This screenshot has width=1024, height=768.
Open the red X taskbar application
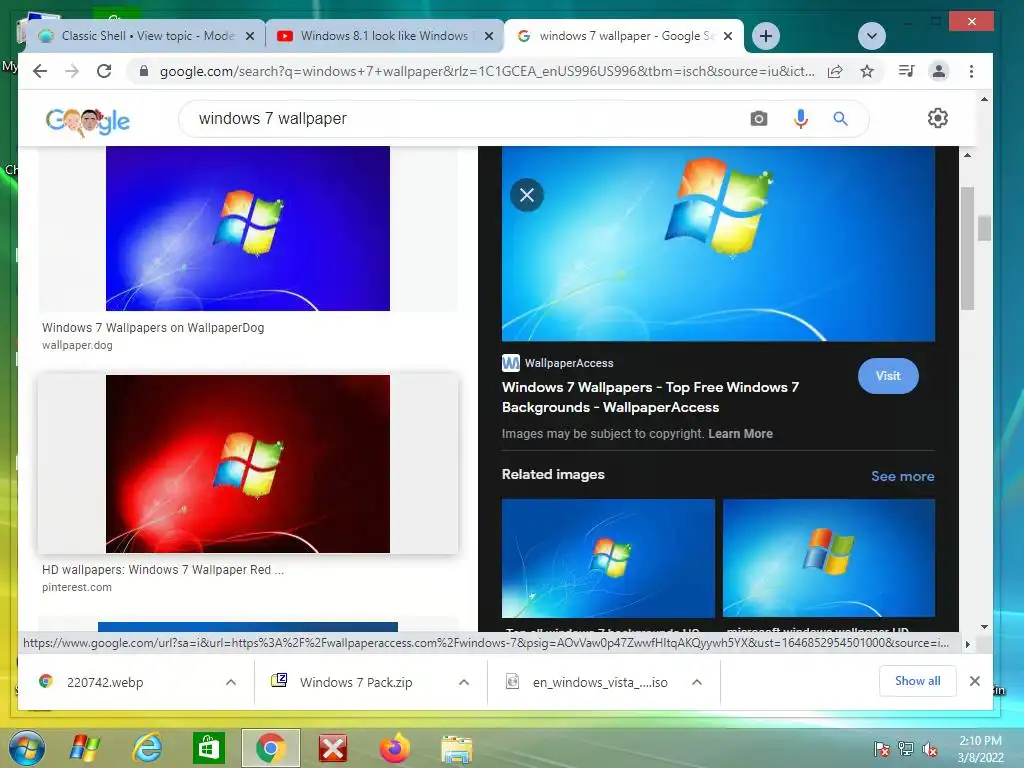click(333, 748)
